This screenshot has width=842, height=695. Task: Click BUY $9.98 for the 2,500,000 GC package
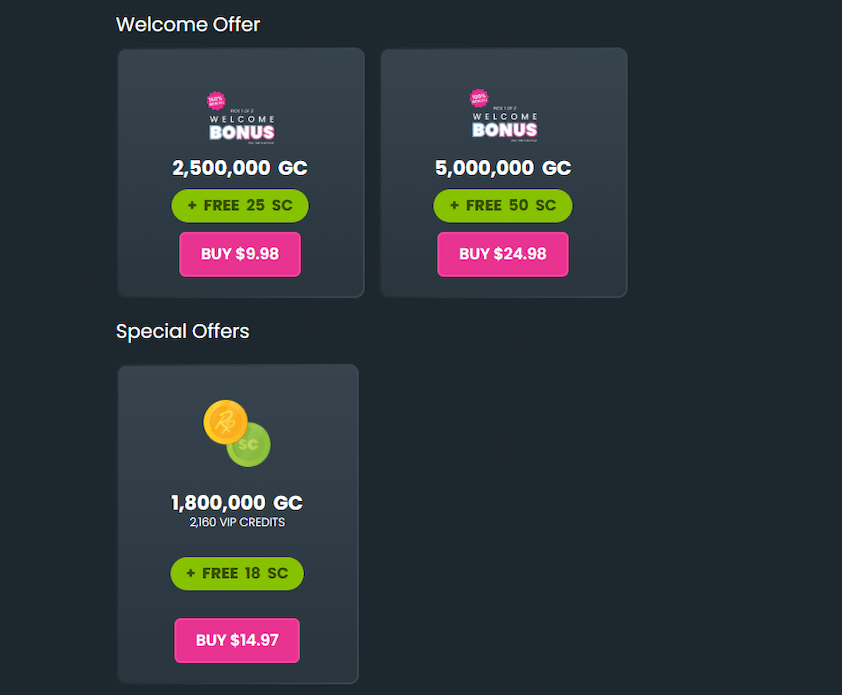tap(240, 254)
